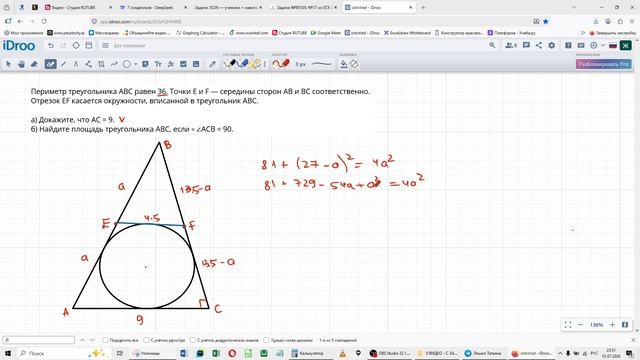Viewport: 640px width, 360px height.
Task: Select the arrow line tool
Action: point(114,64)
